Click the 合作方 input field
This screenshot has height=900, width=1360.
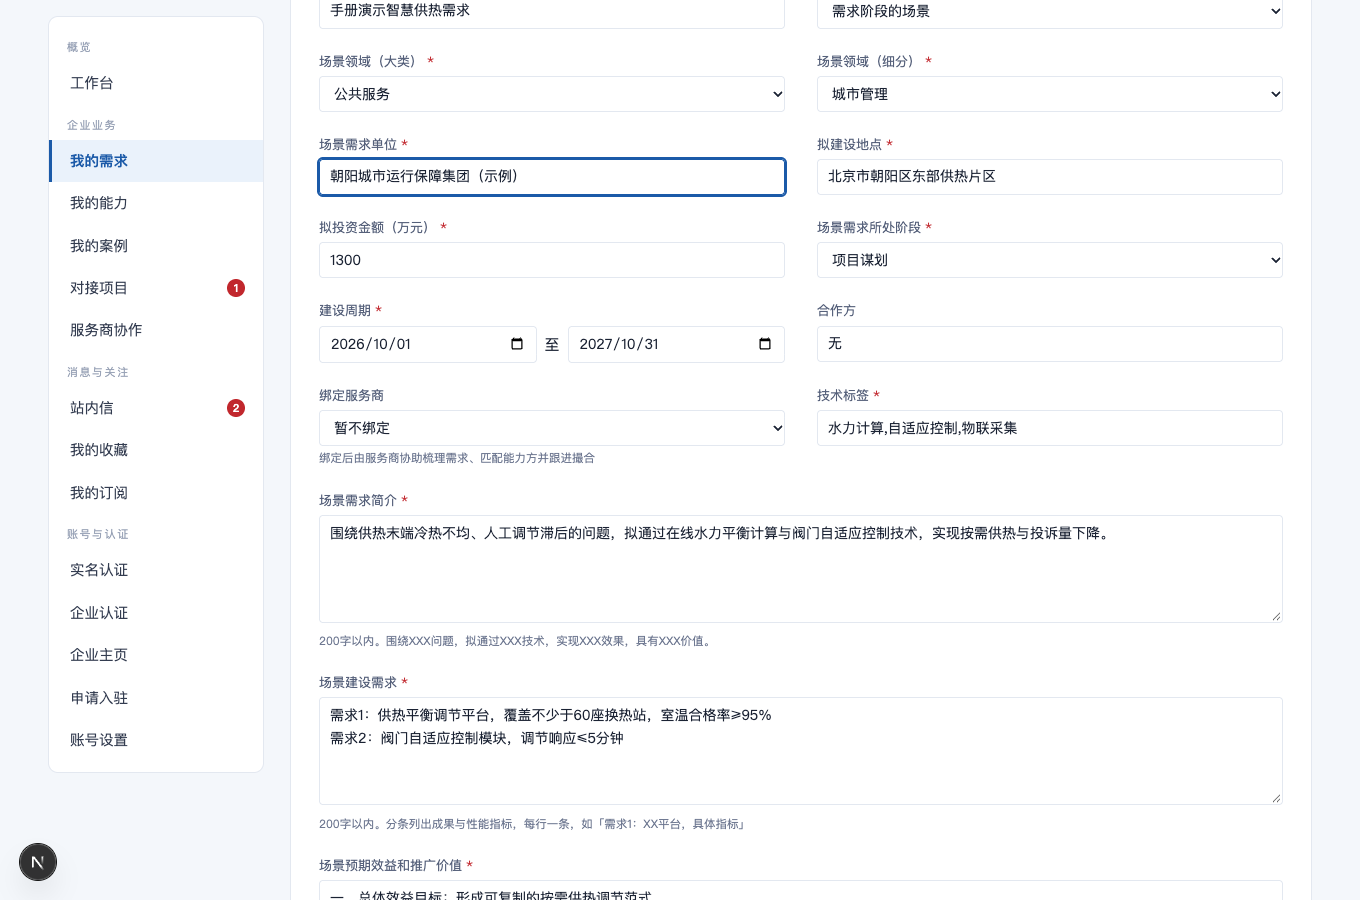tap(1050, 344)
